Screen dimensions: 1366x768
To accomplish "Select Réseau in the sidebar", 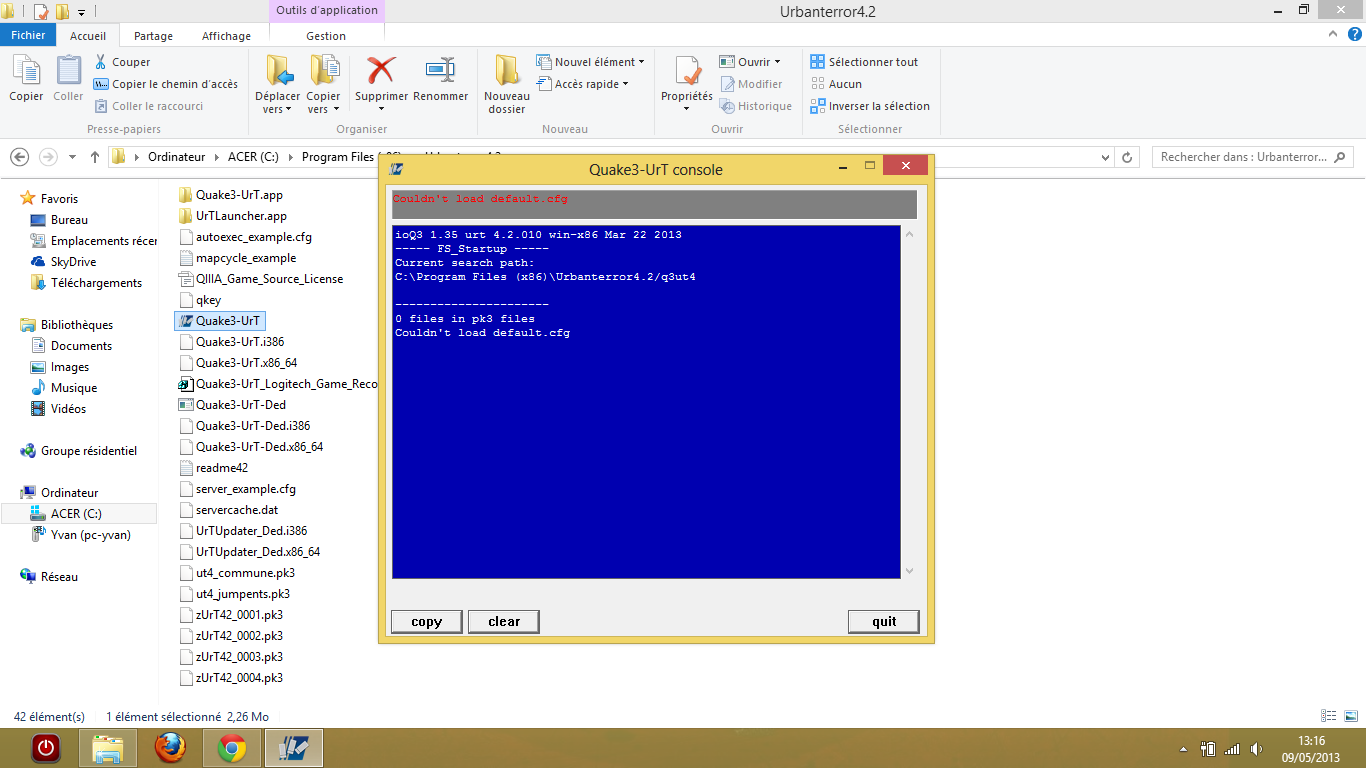I will tap(49, 577).
